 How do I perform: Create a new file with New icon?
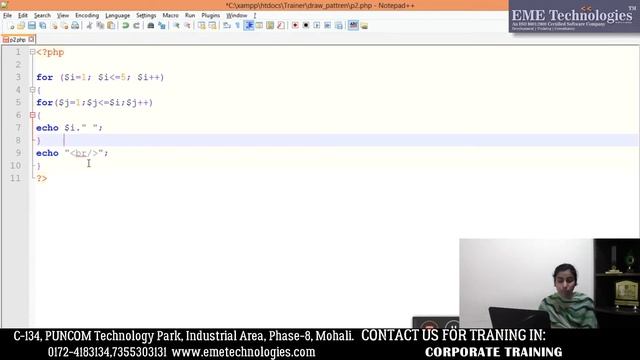(11, 26)
